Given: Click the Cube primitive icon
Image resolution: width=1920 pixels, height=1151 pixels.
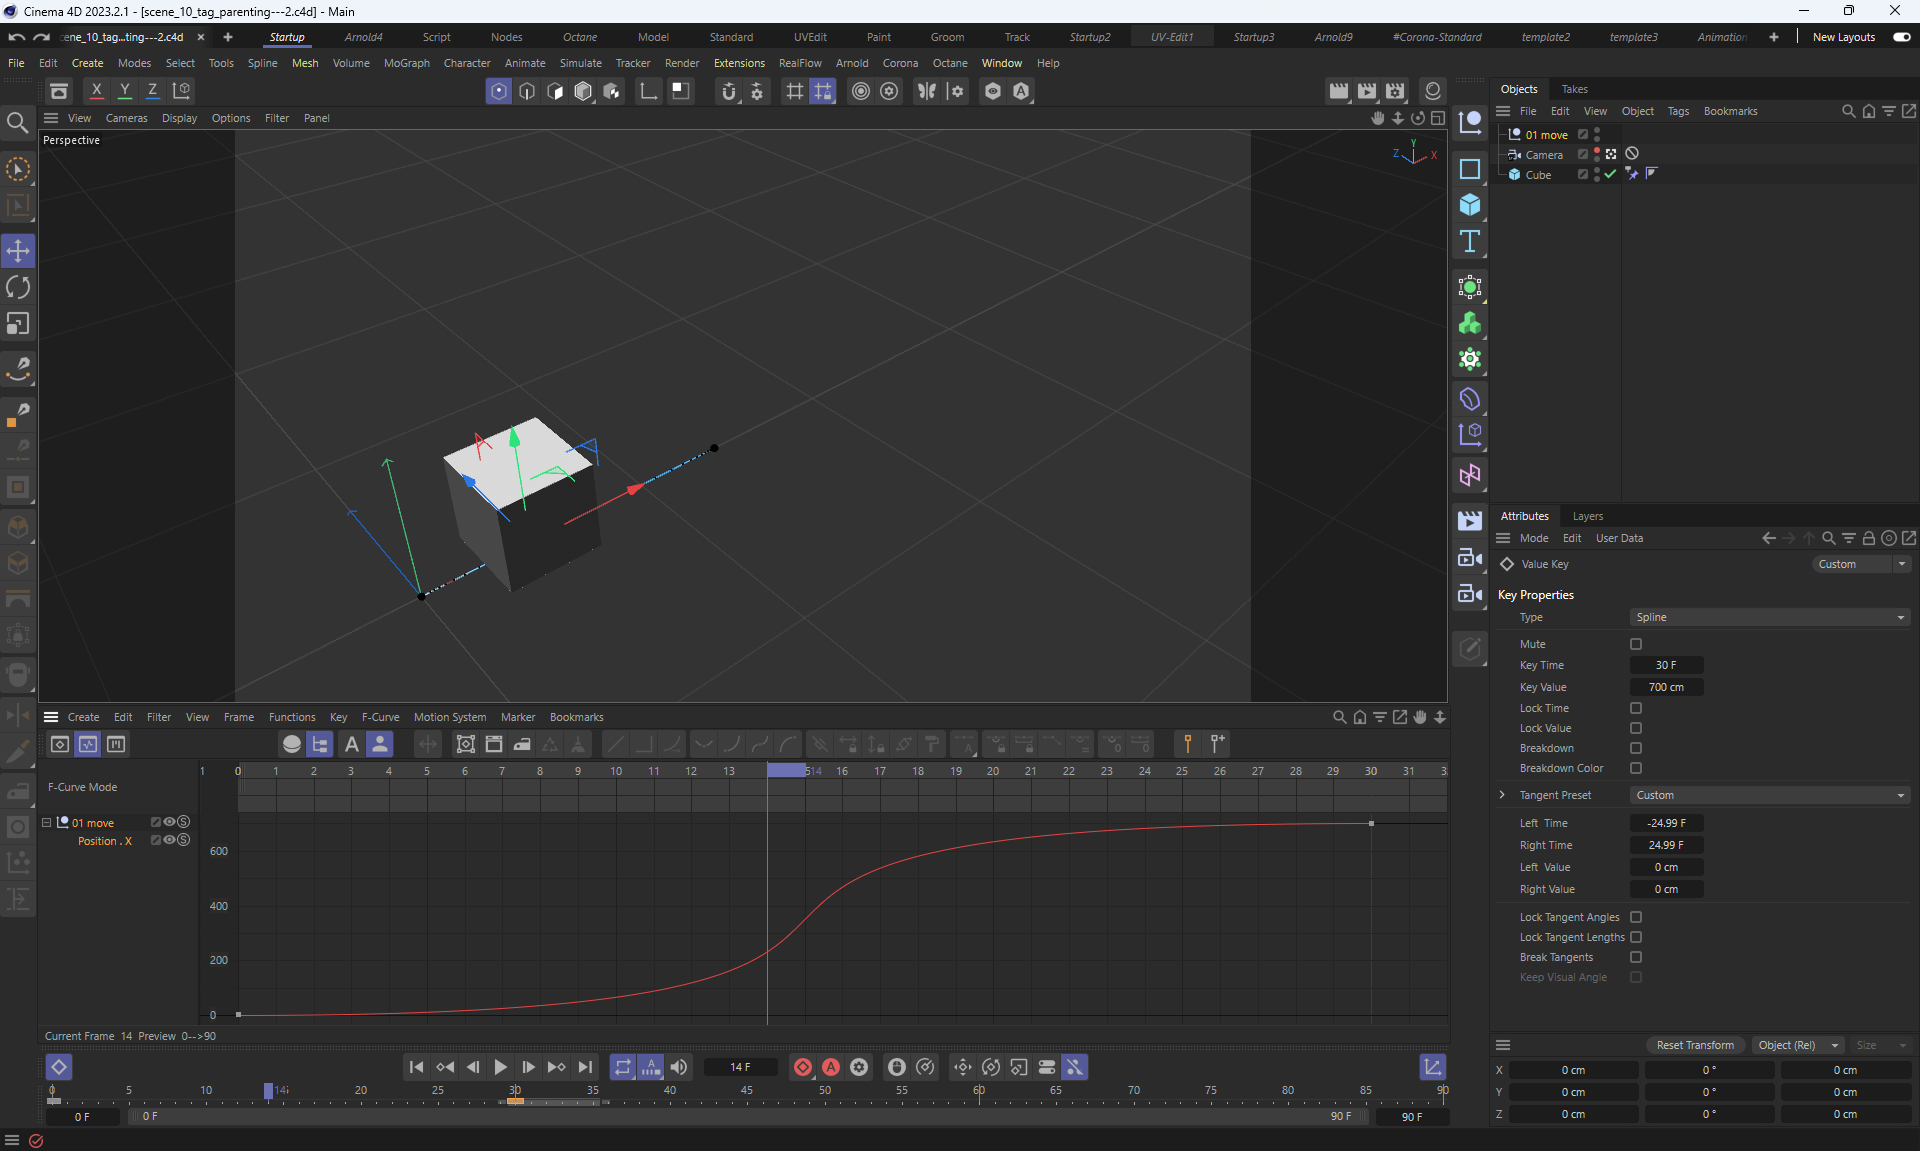Looking at the screenshot, I should 1469,205.
